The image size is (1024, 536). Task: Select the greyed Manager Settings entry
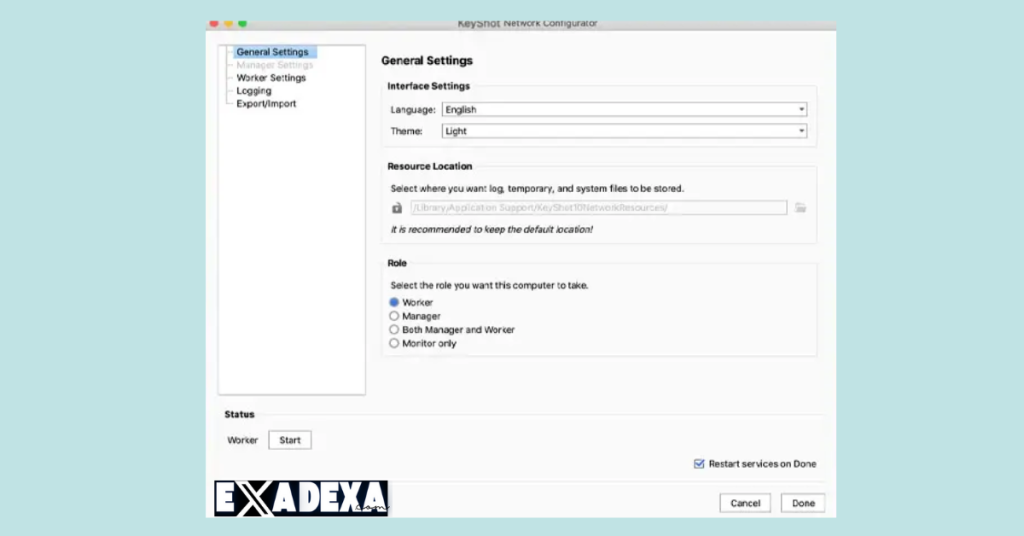(274, 65)
